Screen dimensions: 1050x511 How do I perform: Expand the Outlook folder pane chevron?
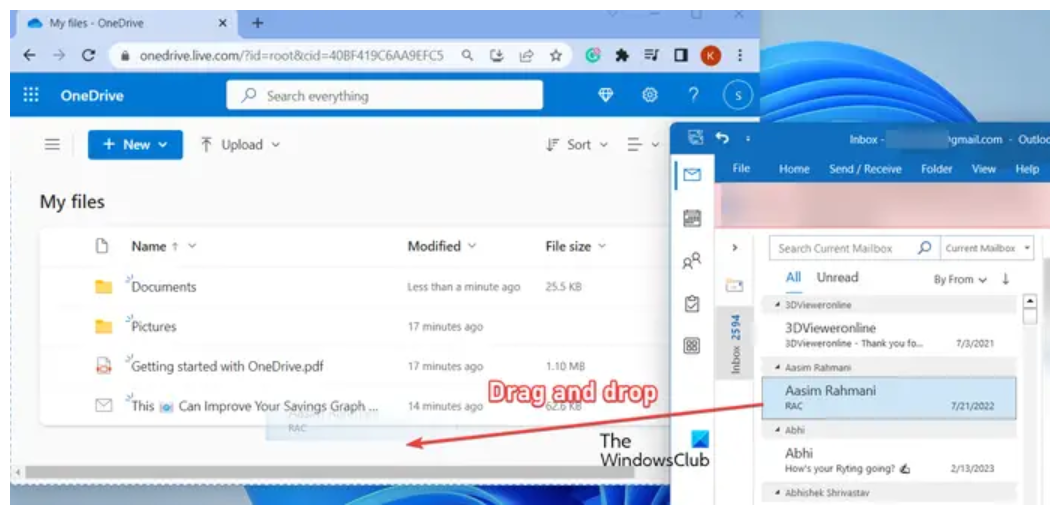pos(735,247)
